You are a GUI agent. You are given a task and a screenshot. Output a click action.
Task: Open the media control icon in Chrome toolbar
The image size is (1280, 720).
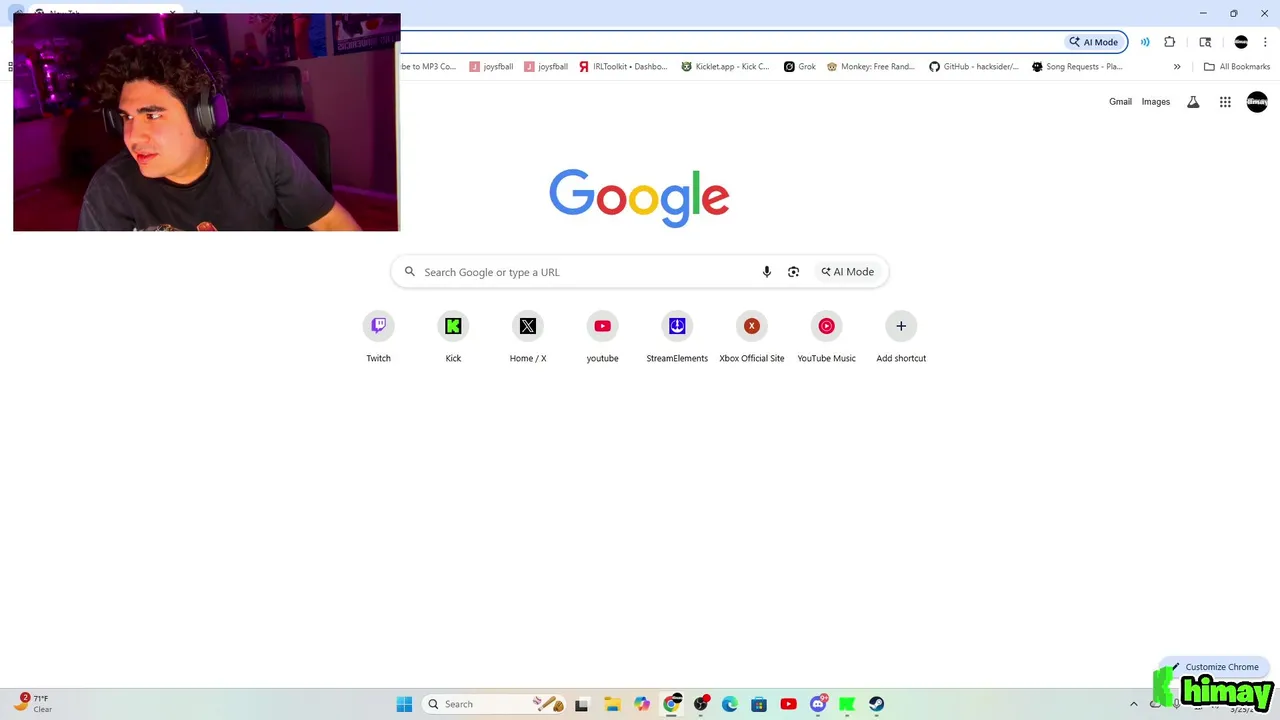click(x=1145, y=42)
